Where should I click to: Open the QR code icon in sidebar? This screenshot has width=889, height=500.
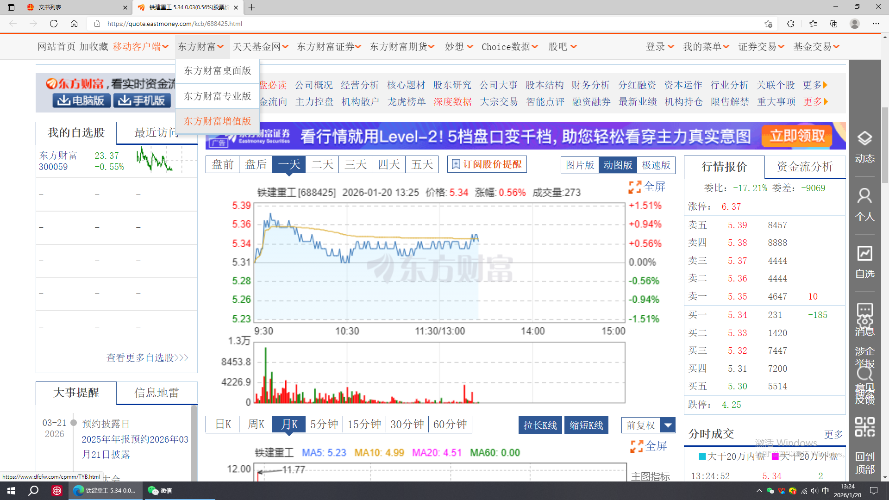[864, 427]
